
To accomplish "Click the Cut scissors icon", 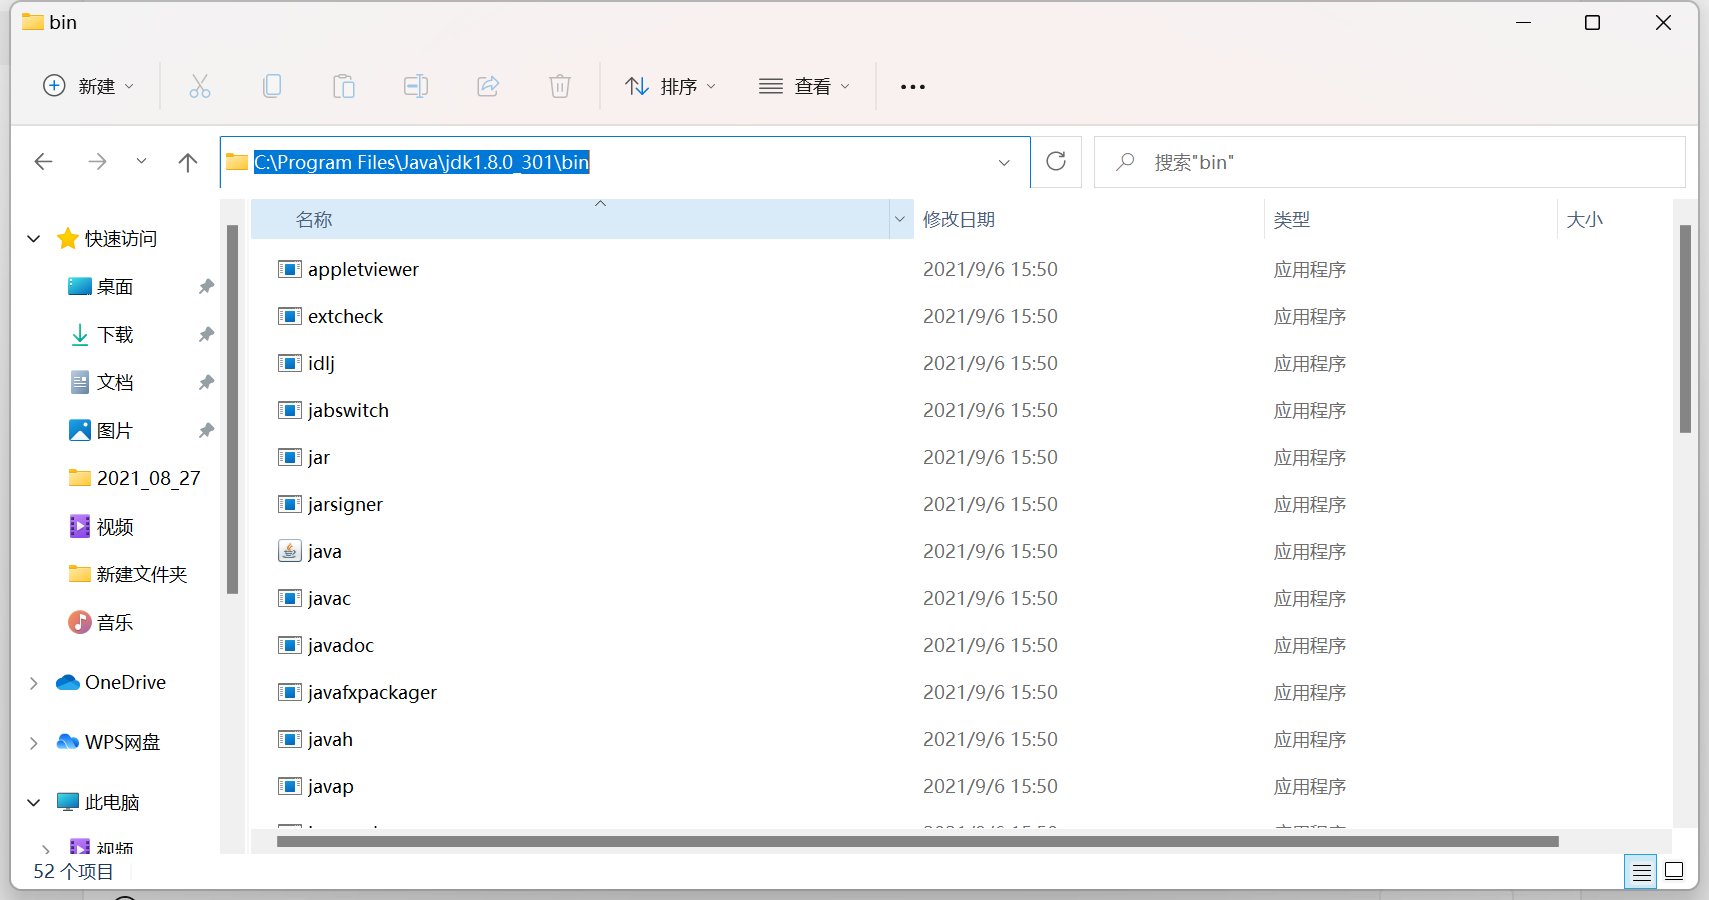I will click(200, 86).
